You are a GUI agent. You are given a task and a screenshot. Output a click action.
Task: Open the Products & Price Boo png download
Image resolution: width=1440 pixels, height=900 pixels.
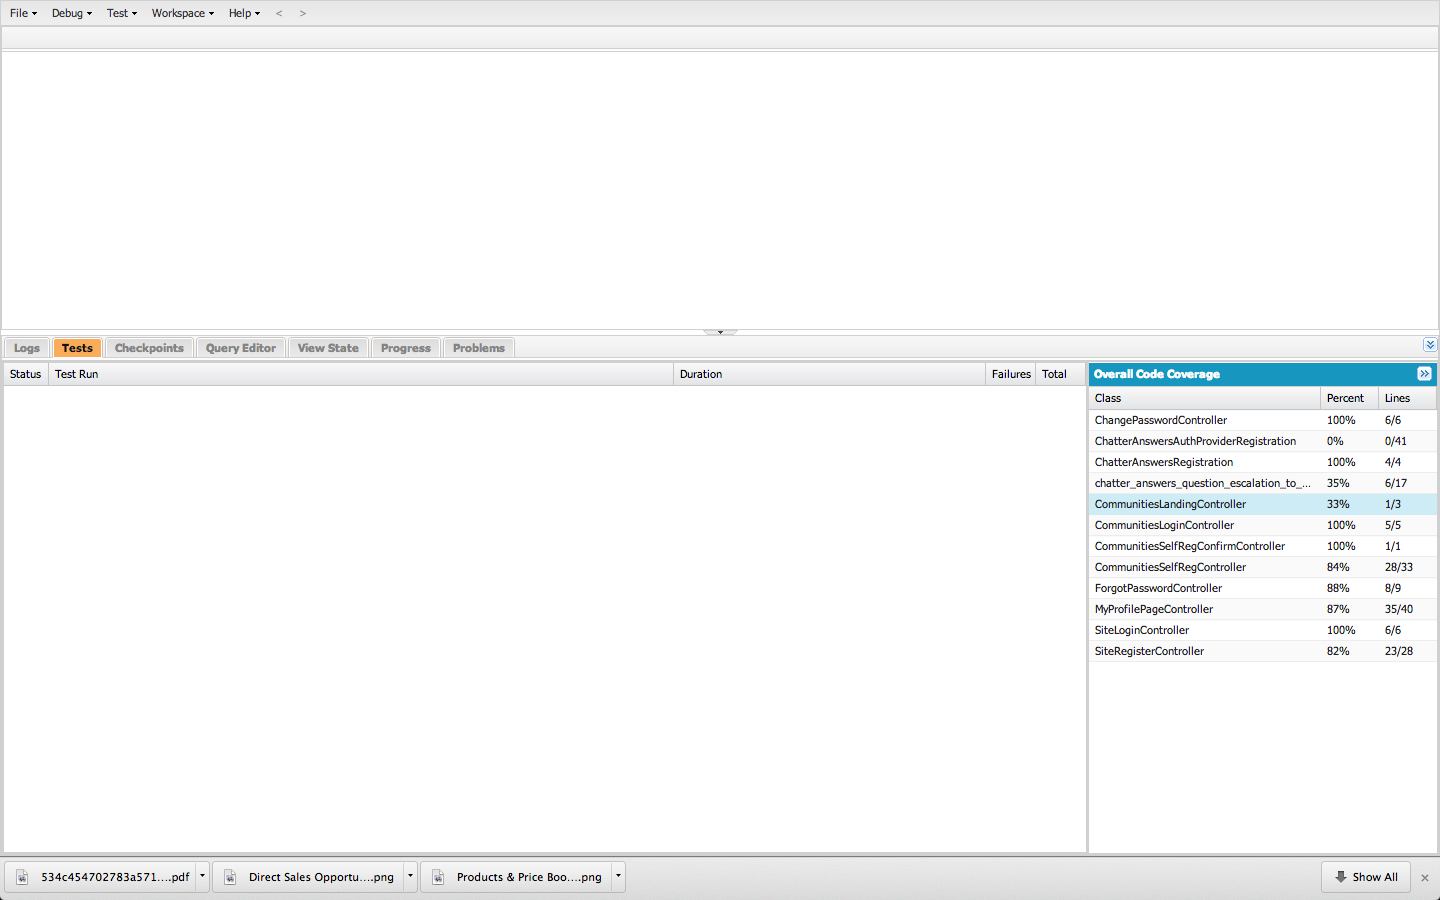click(x=517, y=877)
